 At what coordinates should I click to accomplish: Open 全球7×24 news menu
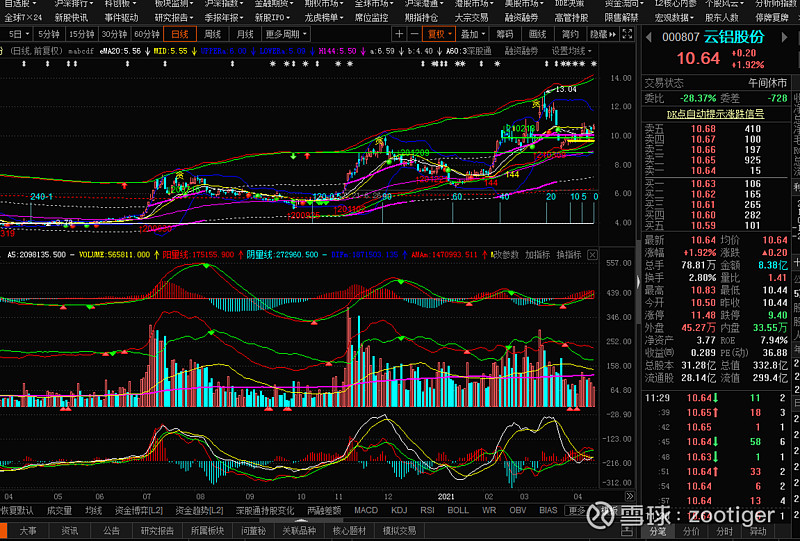point(23,17)
